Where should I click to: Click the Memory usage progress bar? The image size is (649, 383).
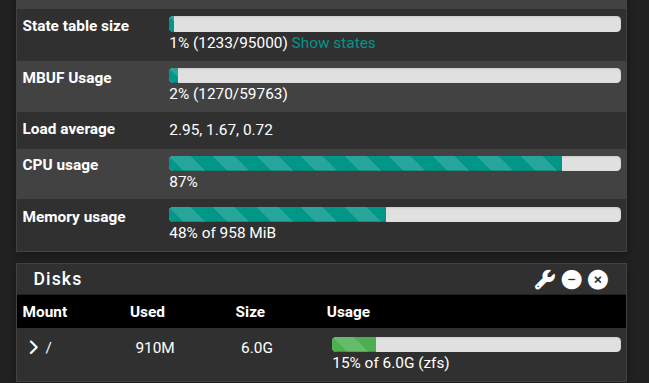[395, 214]
